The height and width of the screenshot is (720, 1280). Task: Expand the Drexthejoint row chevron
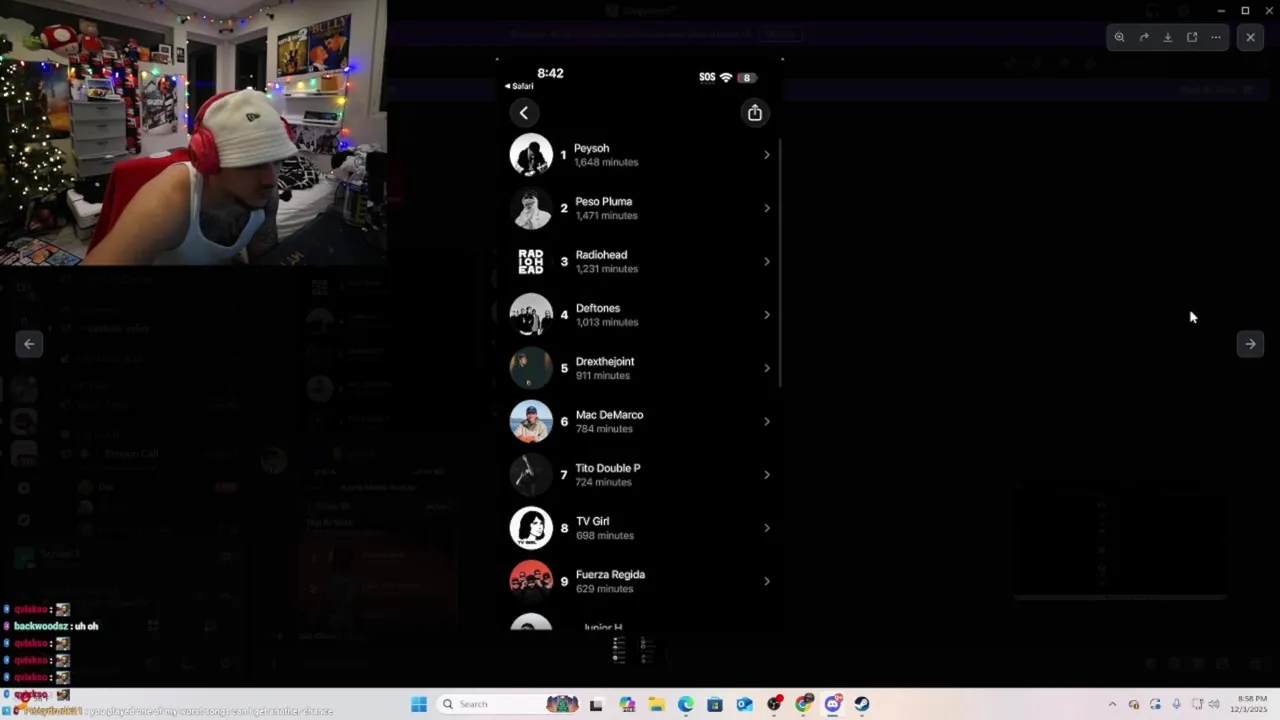767,368
